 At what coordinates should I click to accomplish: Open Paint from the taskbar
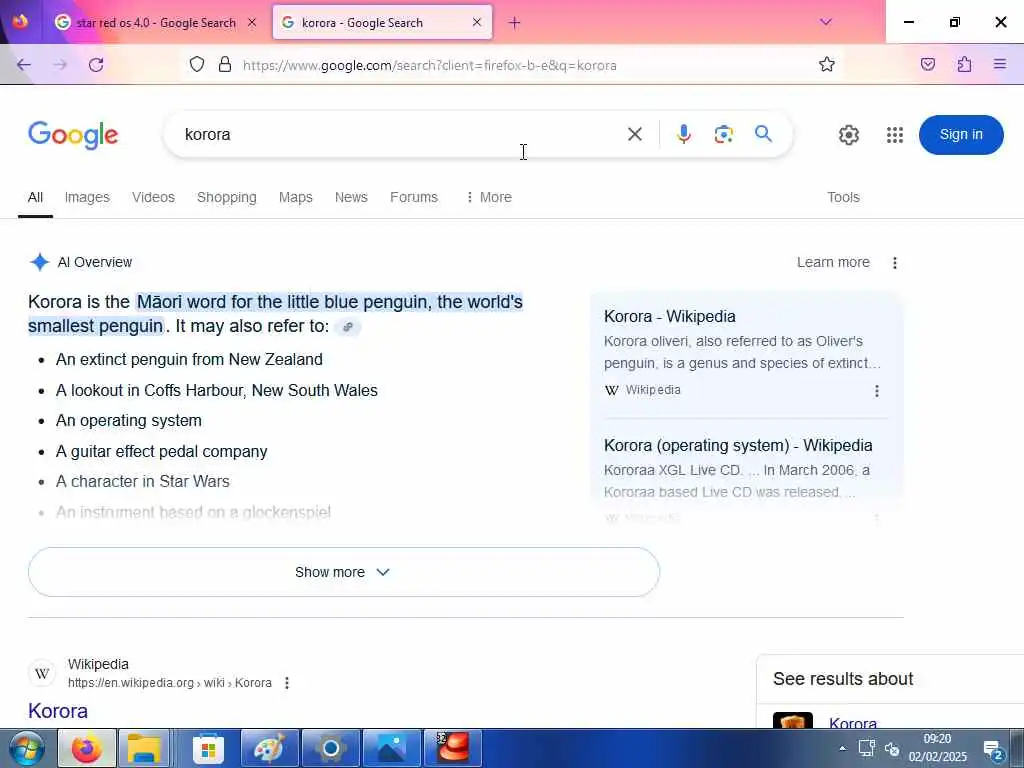[x=269, y=748]
